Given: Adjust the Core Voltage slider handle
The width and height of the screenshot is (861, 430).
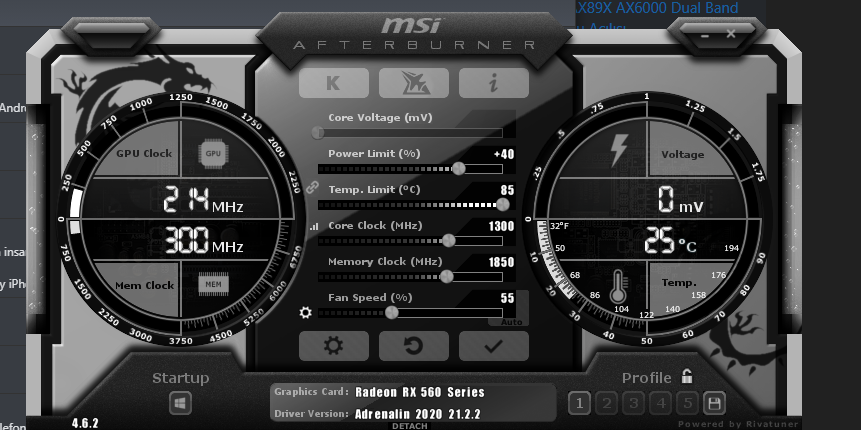Looking at the screenshot, I should [318, 132].
